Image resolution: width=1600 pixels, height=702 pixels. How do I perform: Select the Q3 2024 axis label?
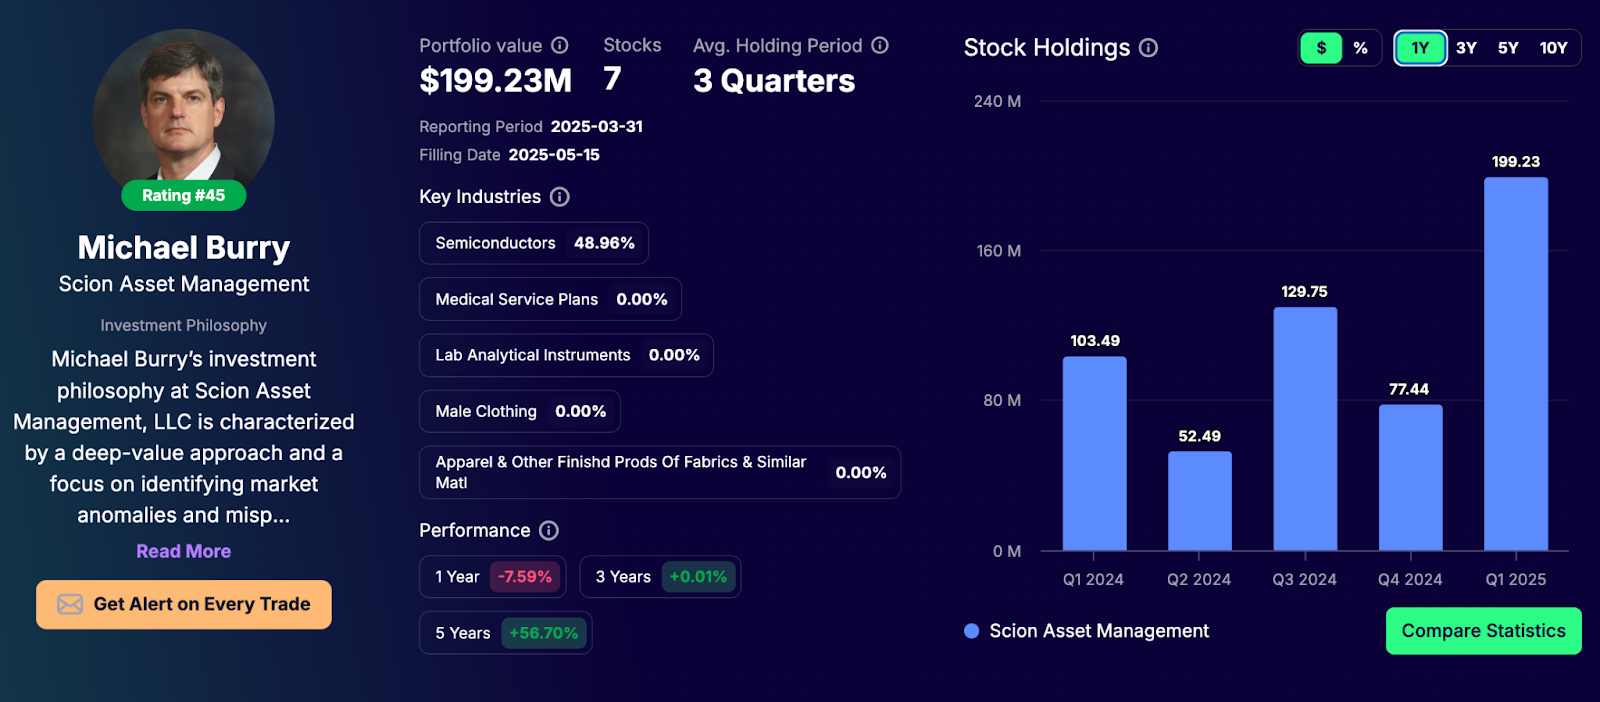(x=1304, y=579)
